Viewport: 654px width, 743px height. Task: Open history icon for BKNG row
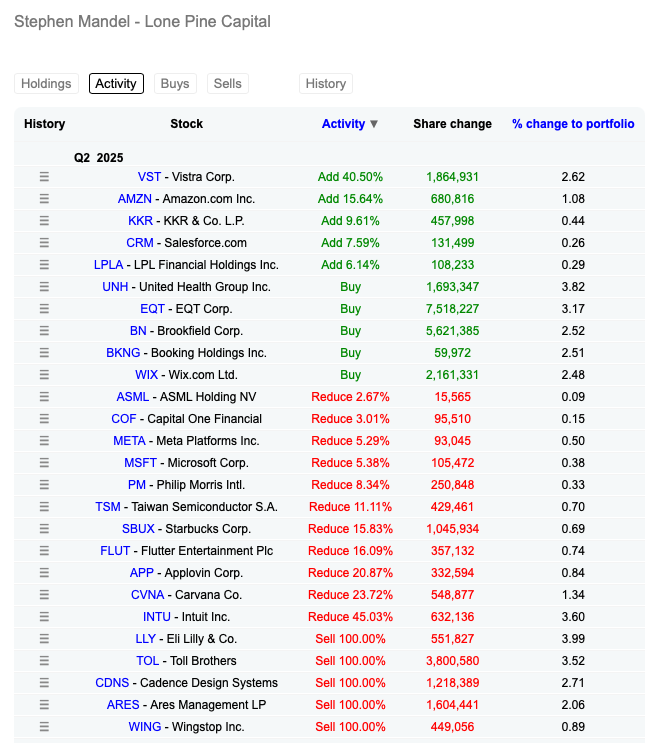click(44, 353)
